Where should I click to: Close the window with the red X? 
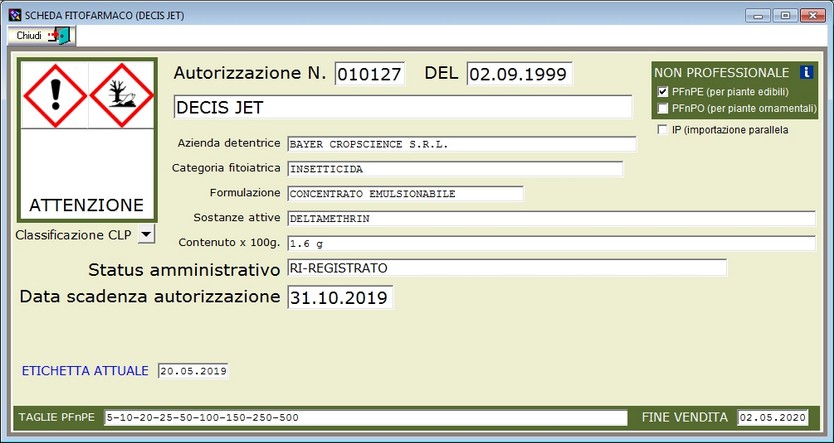pos(813,15)
